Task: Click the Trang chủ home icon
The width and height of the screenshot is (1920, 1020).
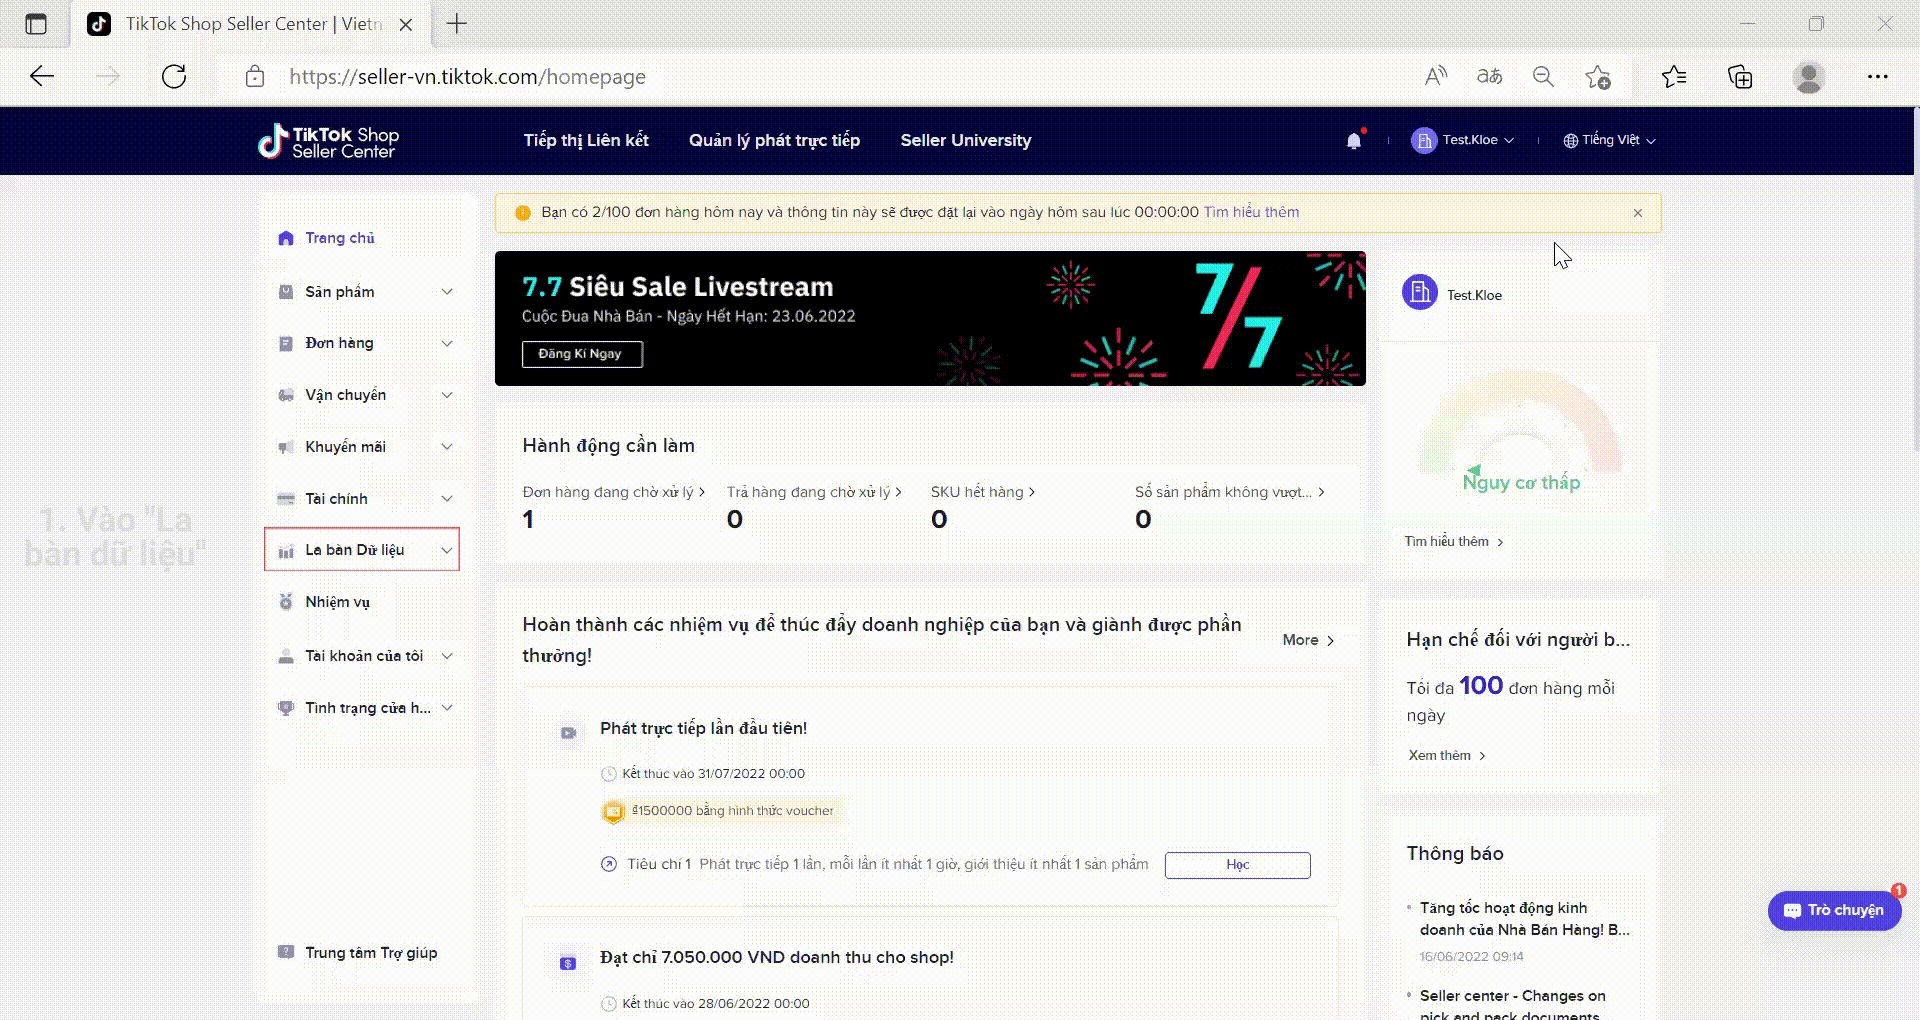Action: [x=286, y=238]
